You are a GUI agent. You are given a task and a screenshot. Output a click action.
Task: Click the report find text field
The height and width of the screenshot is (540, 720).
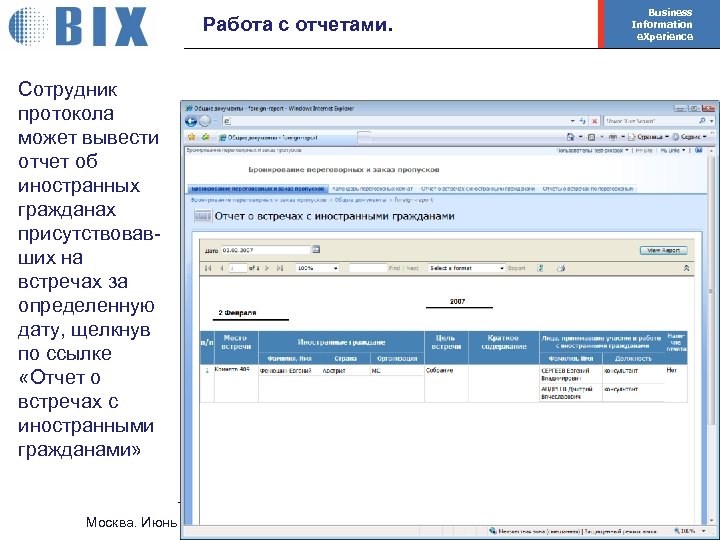coord(368,268)
